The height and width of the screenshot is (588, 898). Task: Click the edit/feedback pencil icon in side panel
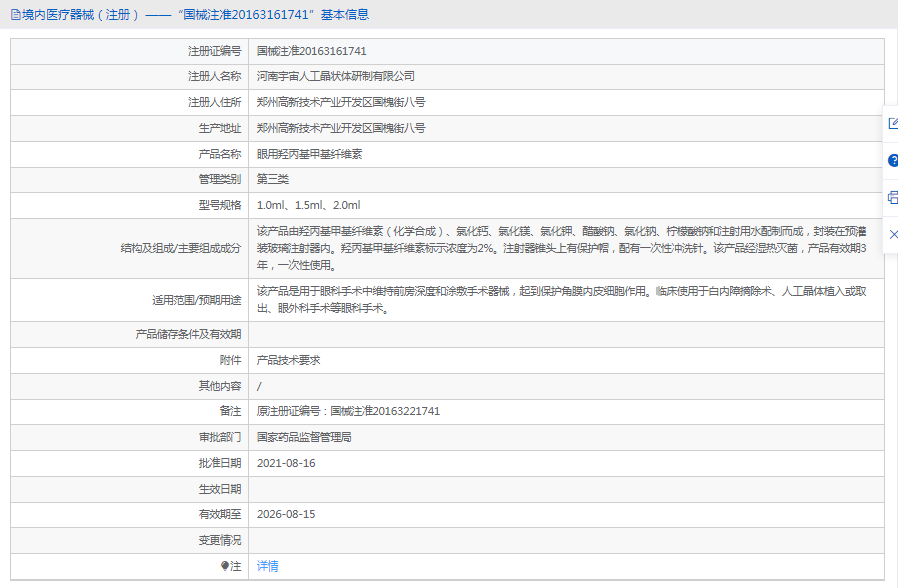tap(892, 123)
